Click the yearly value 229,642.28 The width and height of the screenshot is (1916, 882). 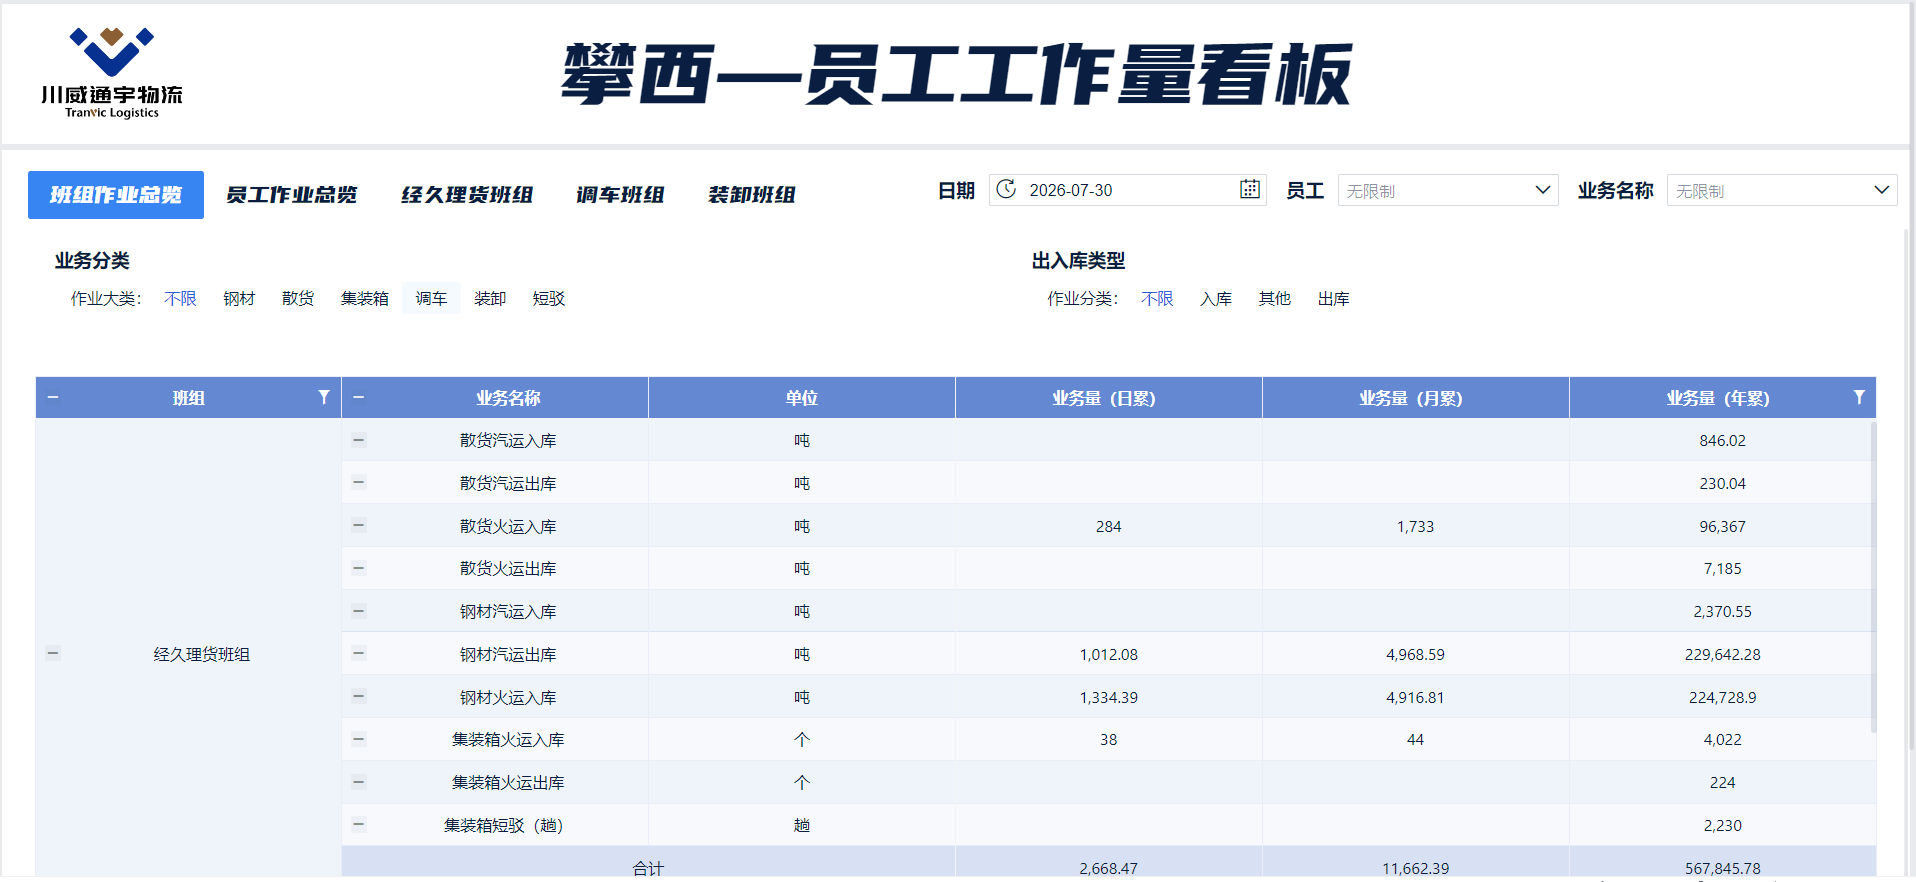point(1722,654)
